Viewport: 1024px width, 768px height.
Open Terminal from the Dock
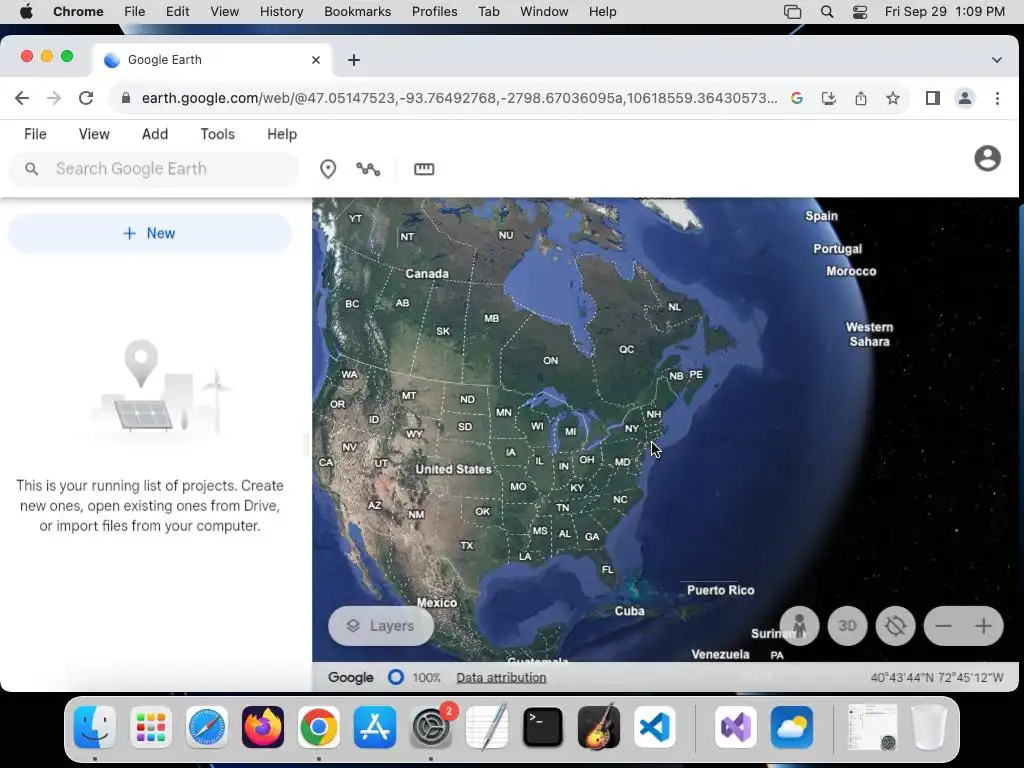543,727
